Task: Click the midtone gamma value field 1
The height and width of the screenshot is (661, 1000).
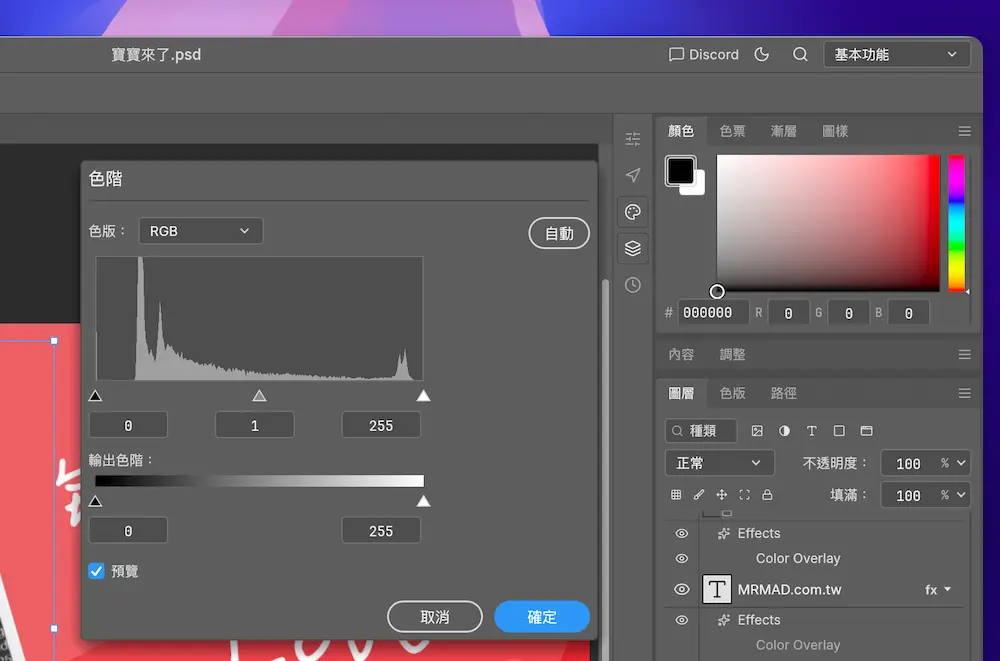Action: pos(254,425)
